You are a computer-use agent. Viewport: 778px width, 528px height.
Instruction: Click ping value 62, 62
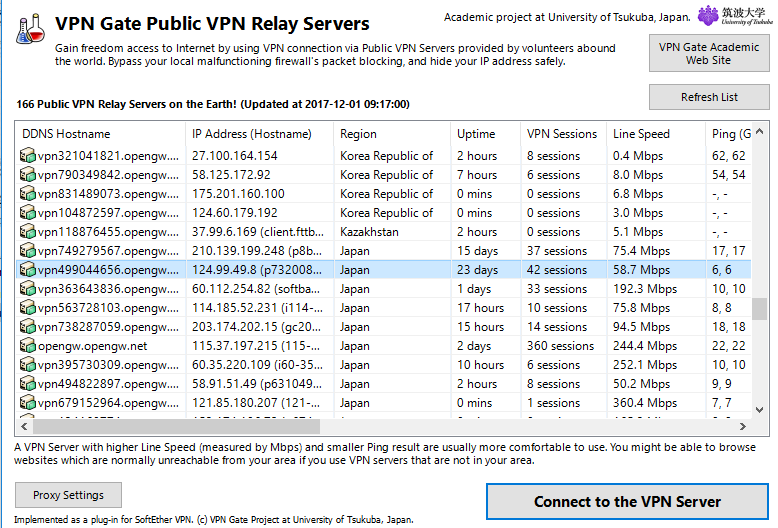tap(728, 156)
